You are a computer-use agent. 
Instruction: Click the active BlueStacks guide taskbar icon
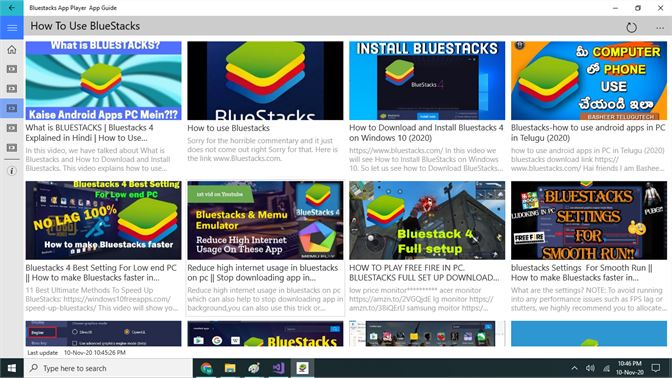pos(303,368)
